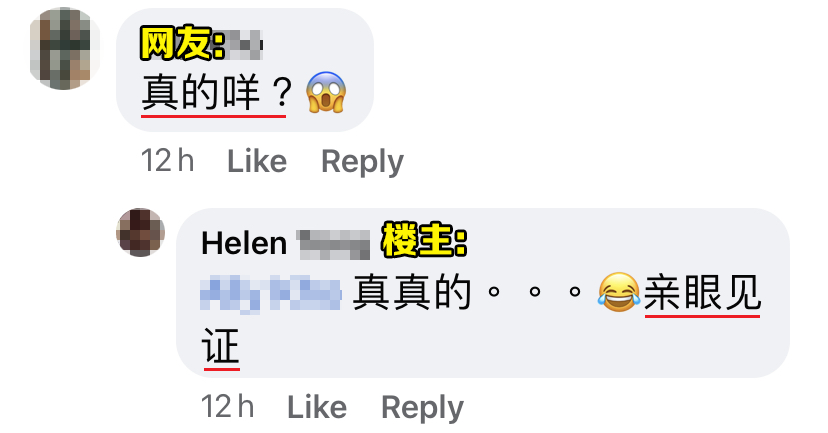Open Helen's round profile picture
This screenshot has width=828, height=433.
coord(140,232)
